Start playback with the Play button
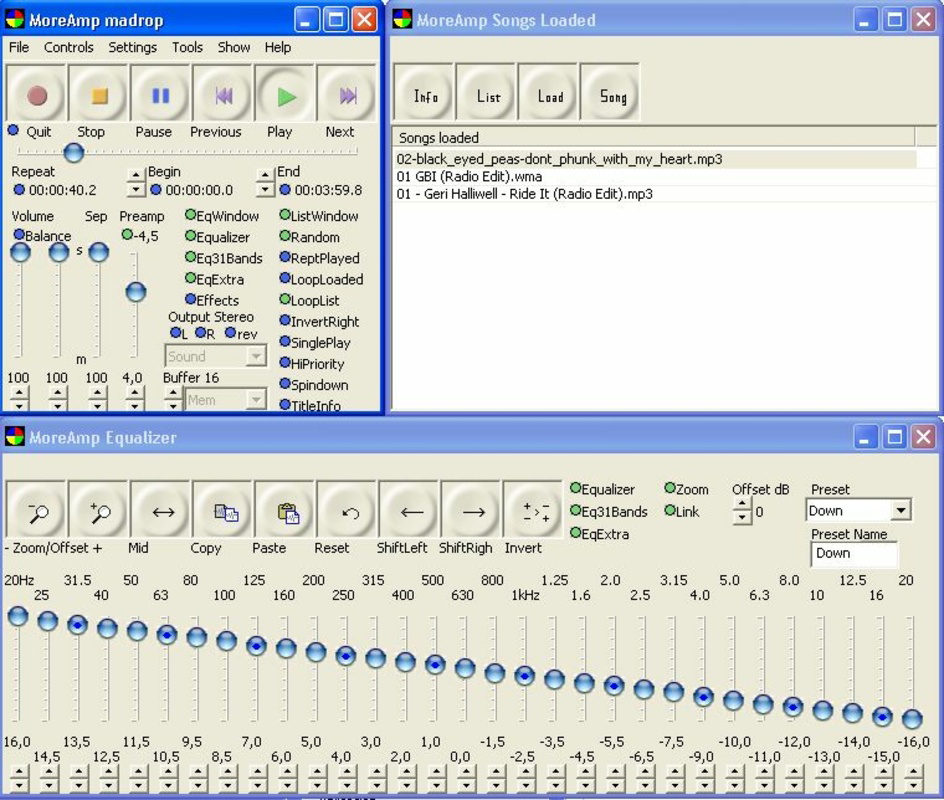Image resolution: width=944 pixels, height=800 pixels. coord(285,95)
